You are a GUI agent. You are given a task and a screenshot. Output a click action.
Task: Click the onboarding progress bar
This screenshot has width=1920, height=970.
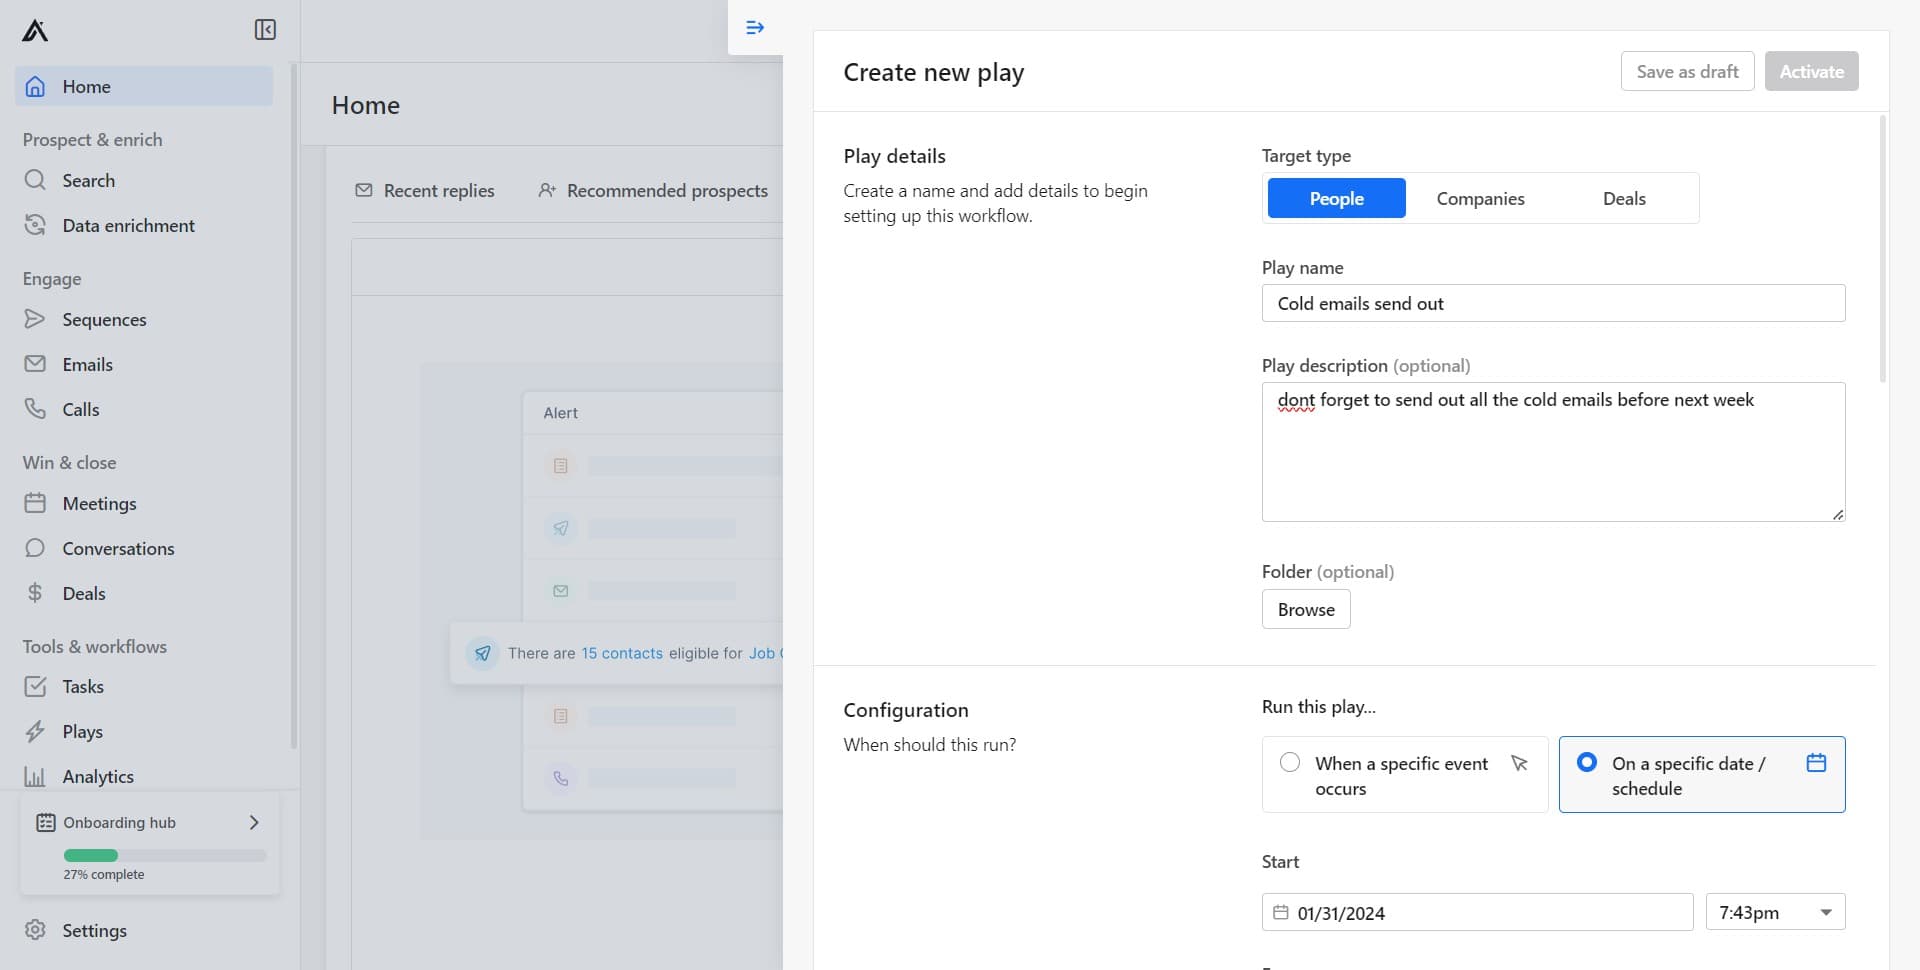pyautogui.click(x=165, y=856)
